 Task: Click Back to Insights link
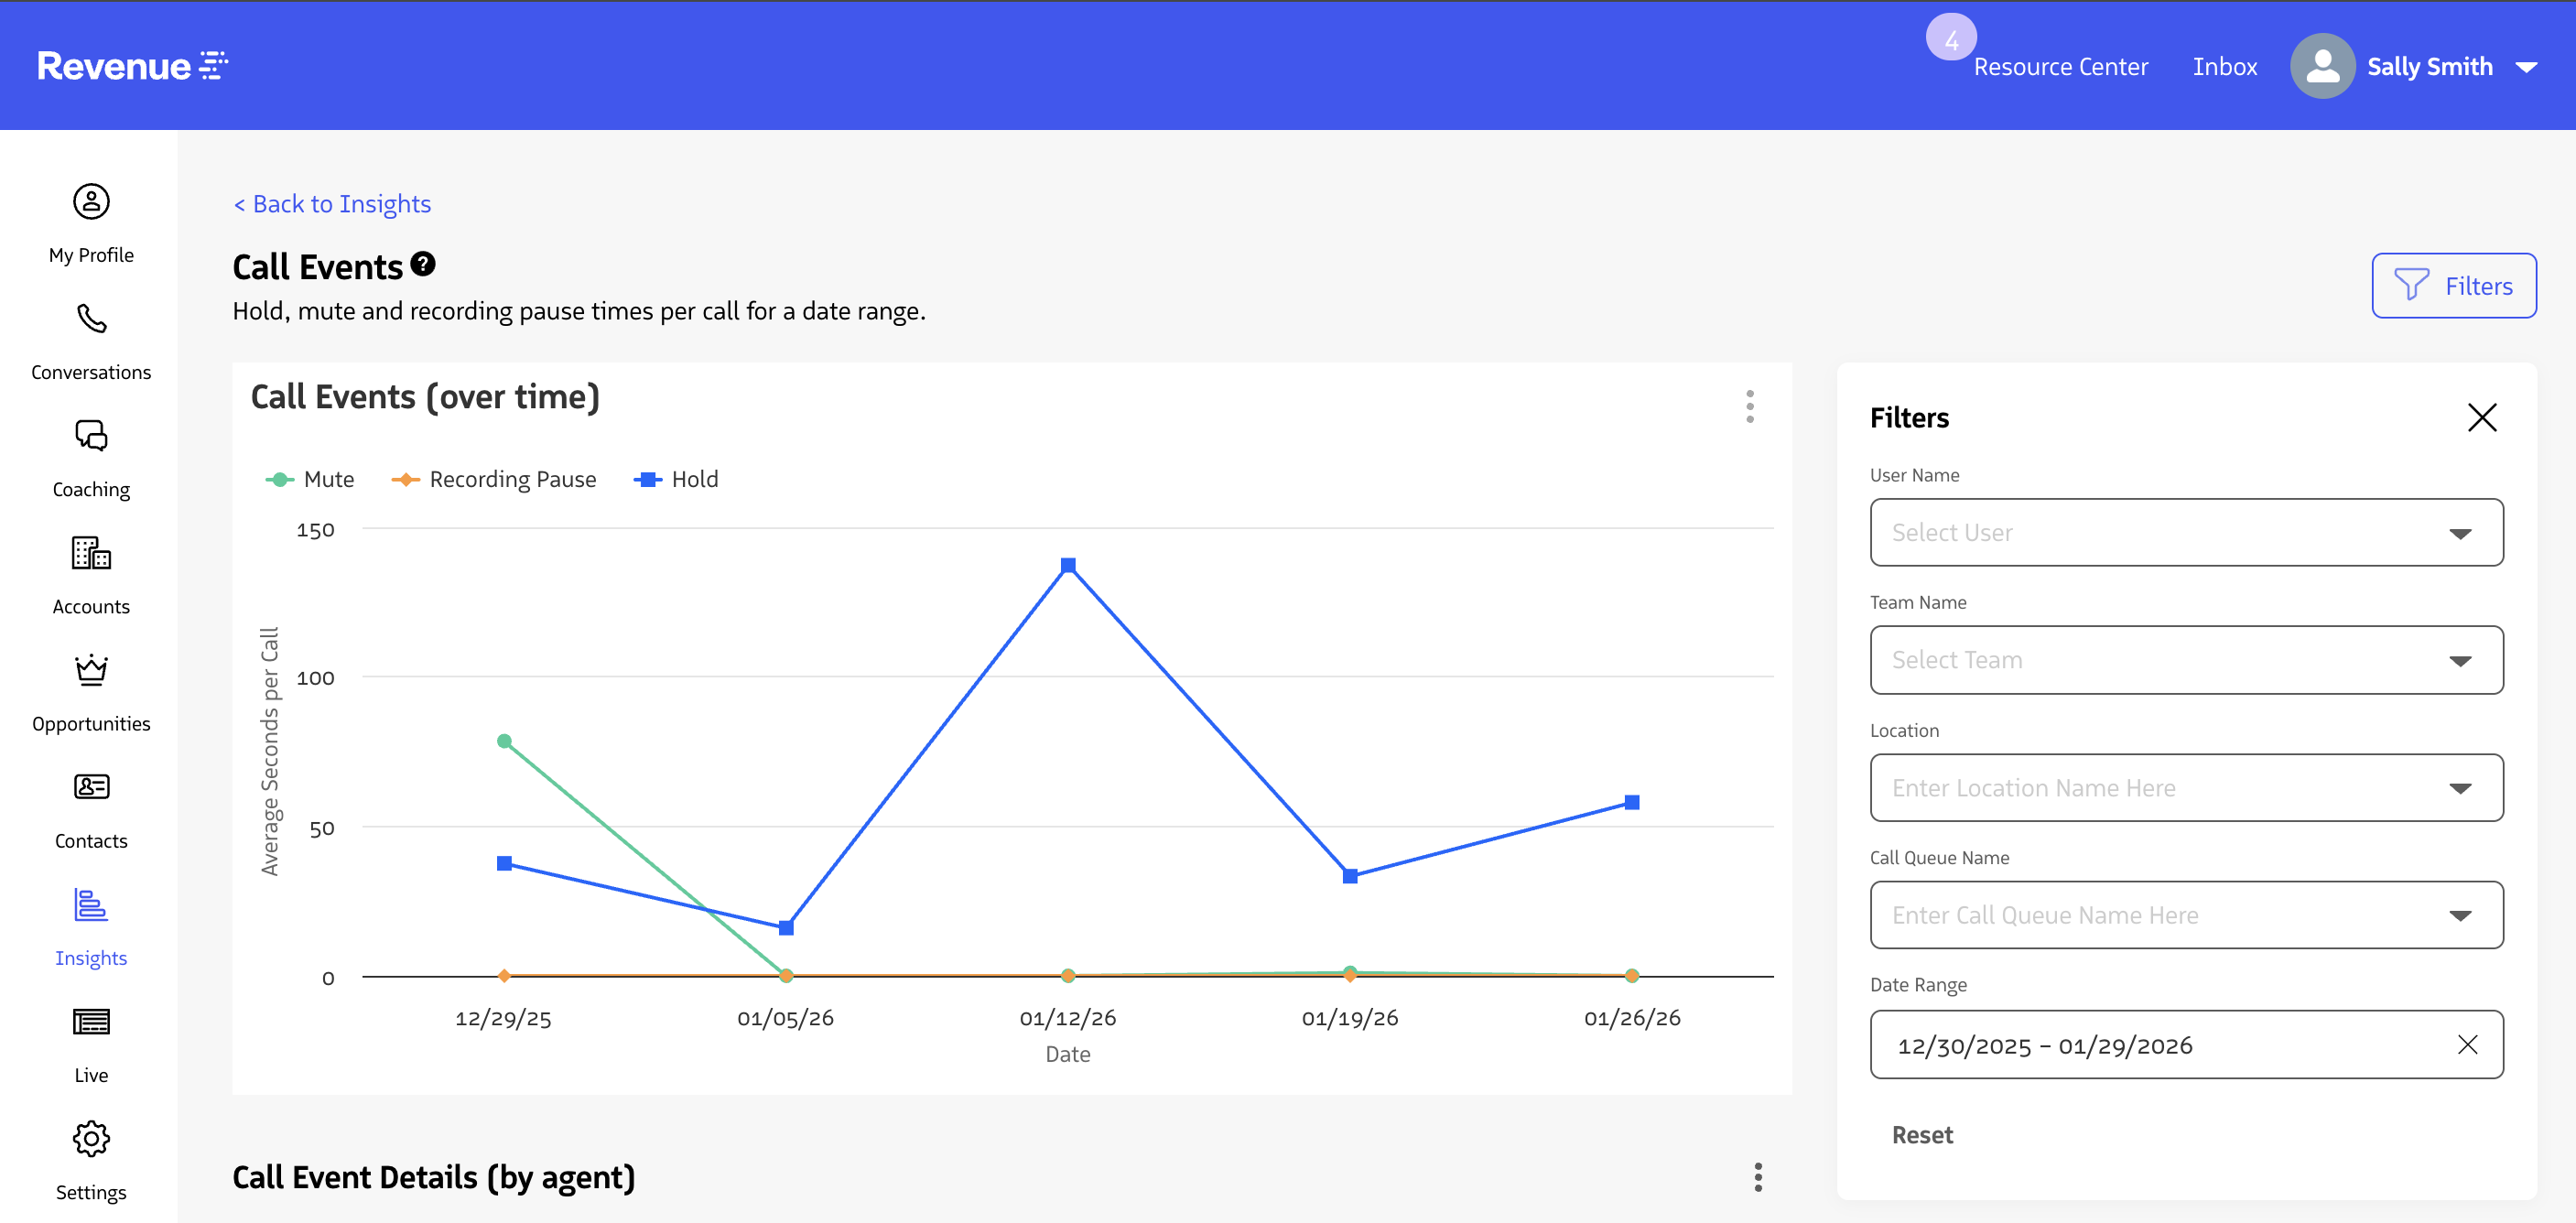point(332,204)
